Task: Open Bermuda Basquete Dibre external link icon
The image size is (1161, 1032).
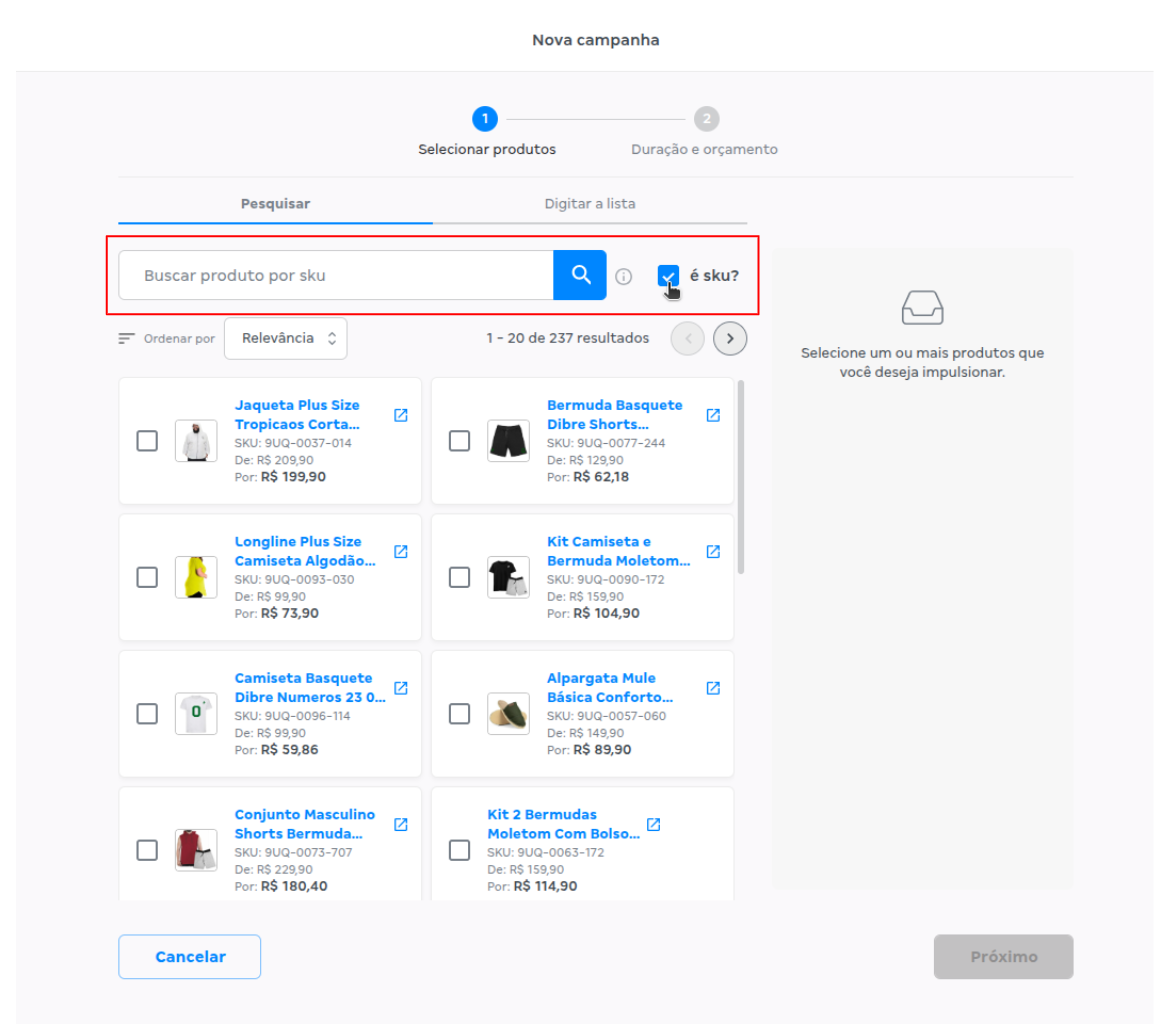Action: [713, 415]
